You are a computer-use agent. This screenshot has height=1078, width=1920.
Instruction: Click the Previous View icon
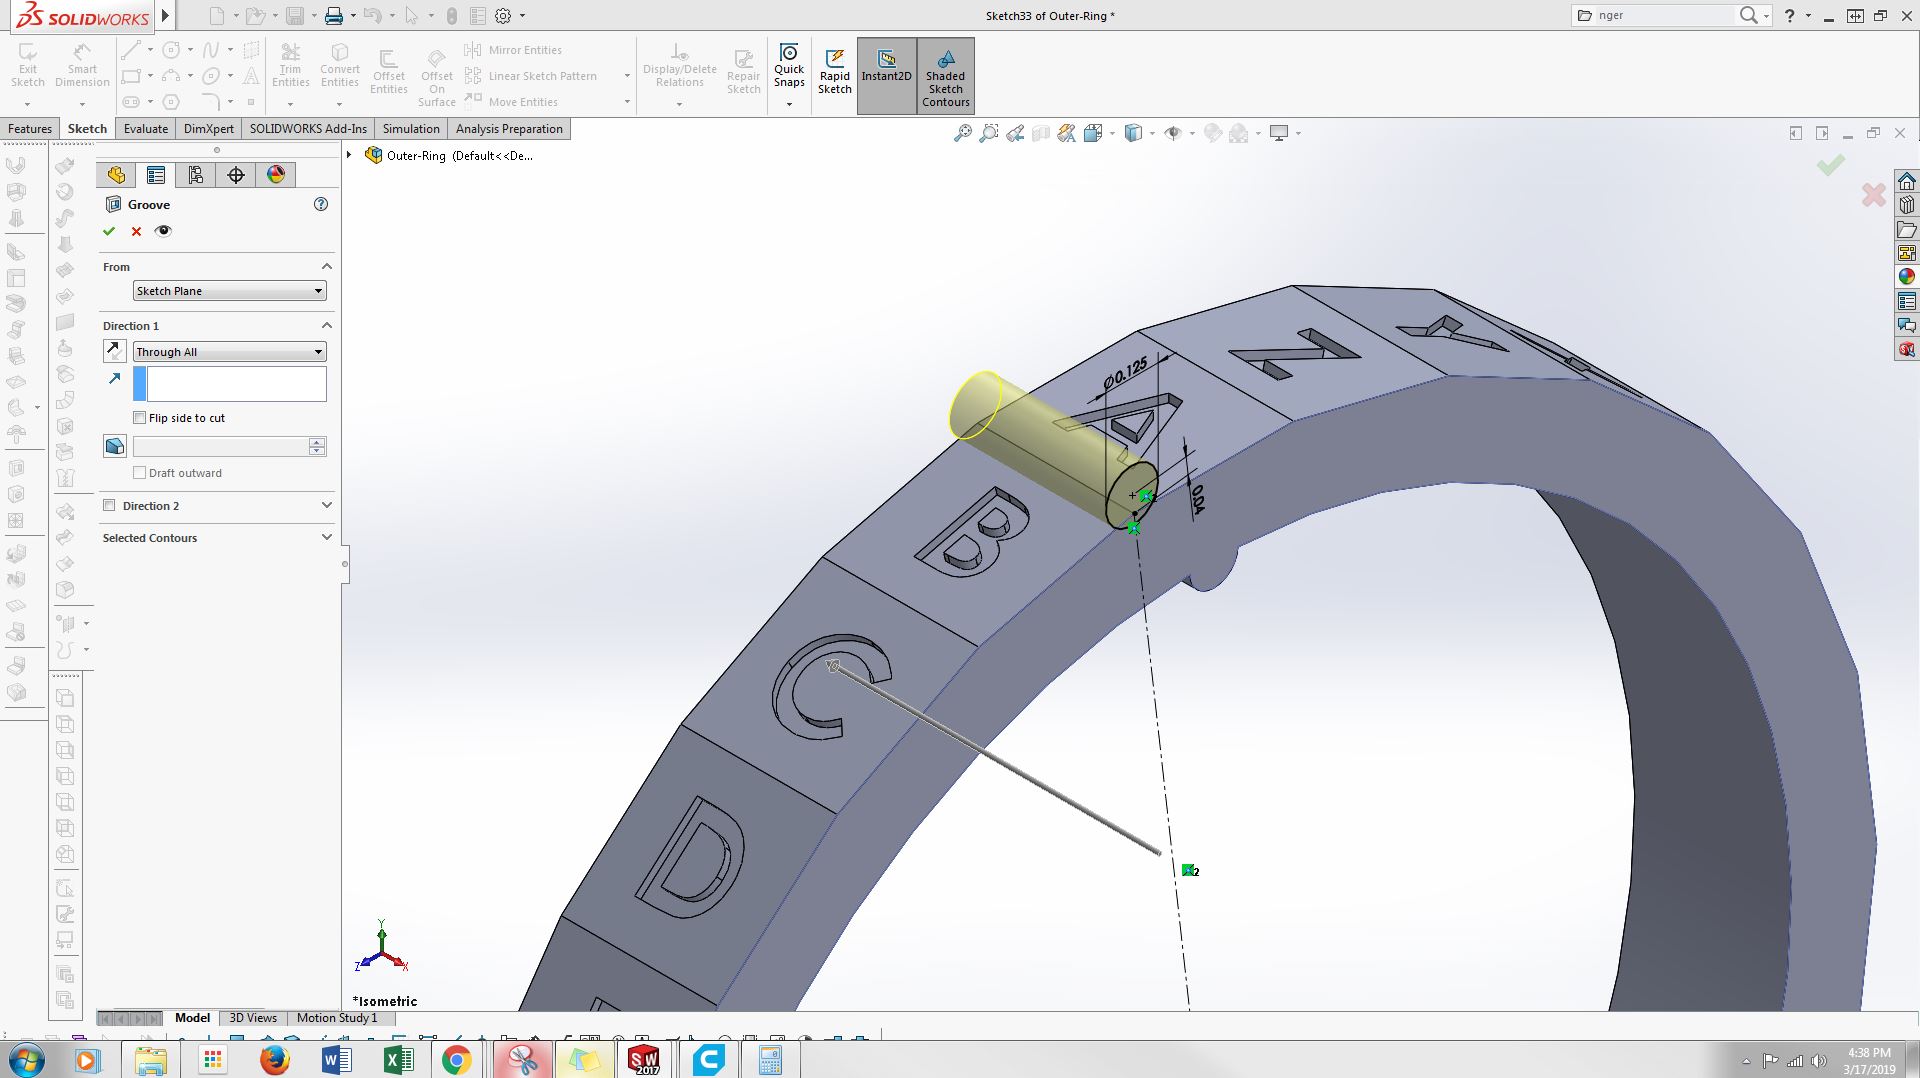1015,133
